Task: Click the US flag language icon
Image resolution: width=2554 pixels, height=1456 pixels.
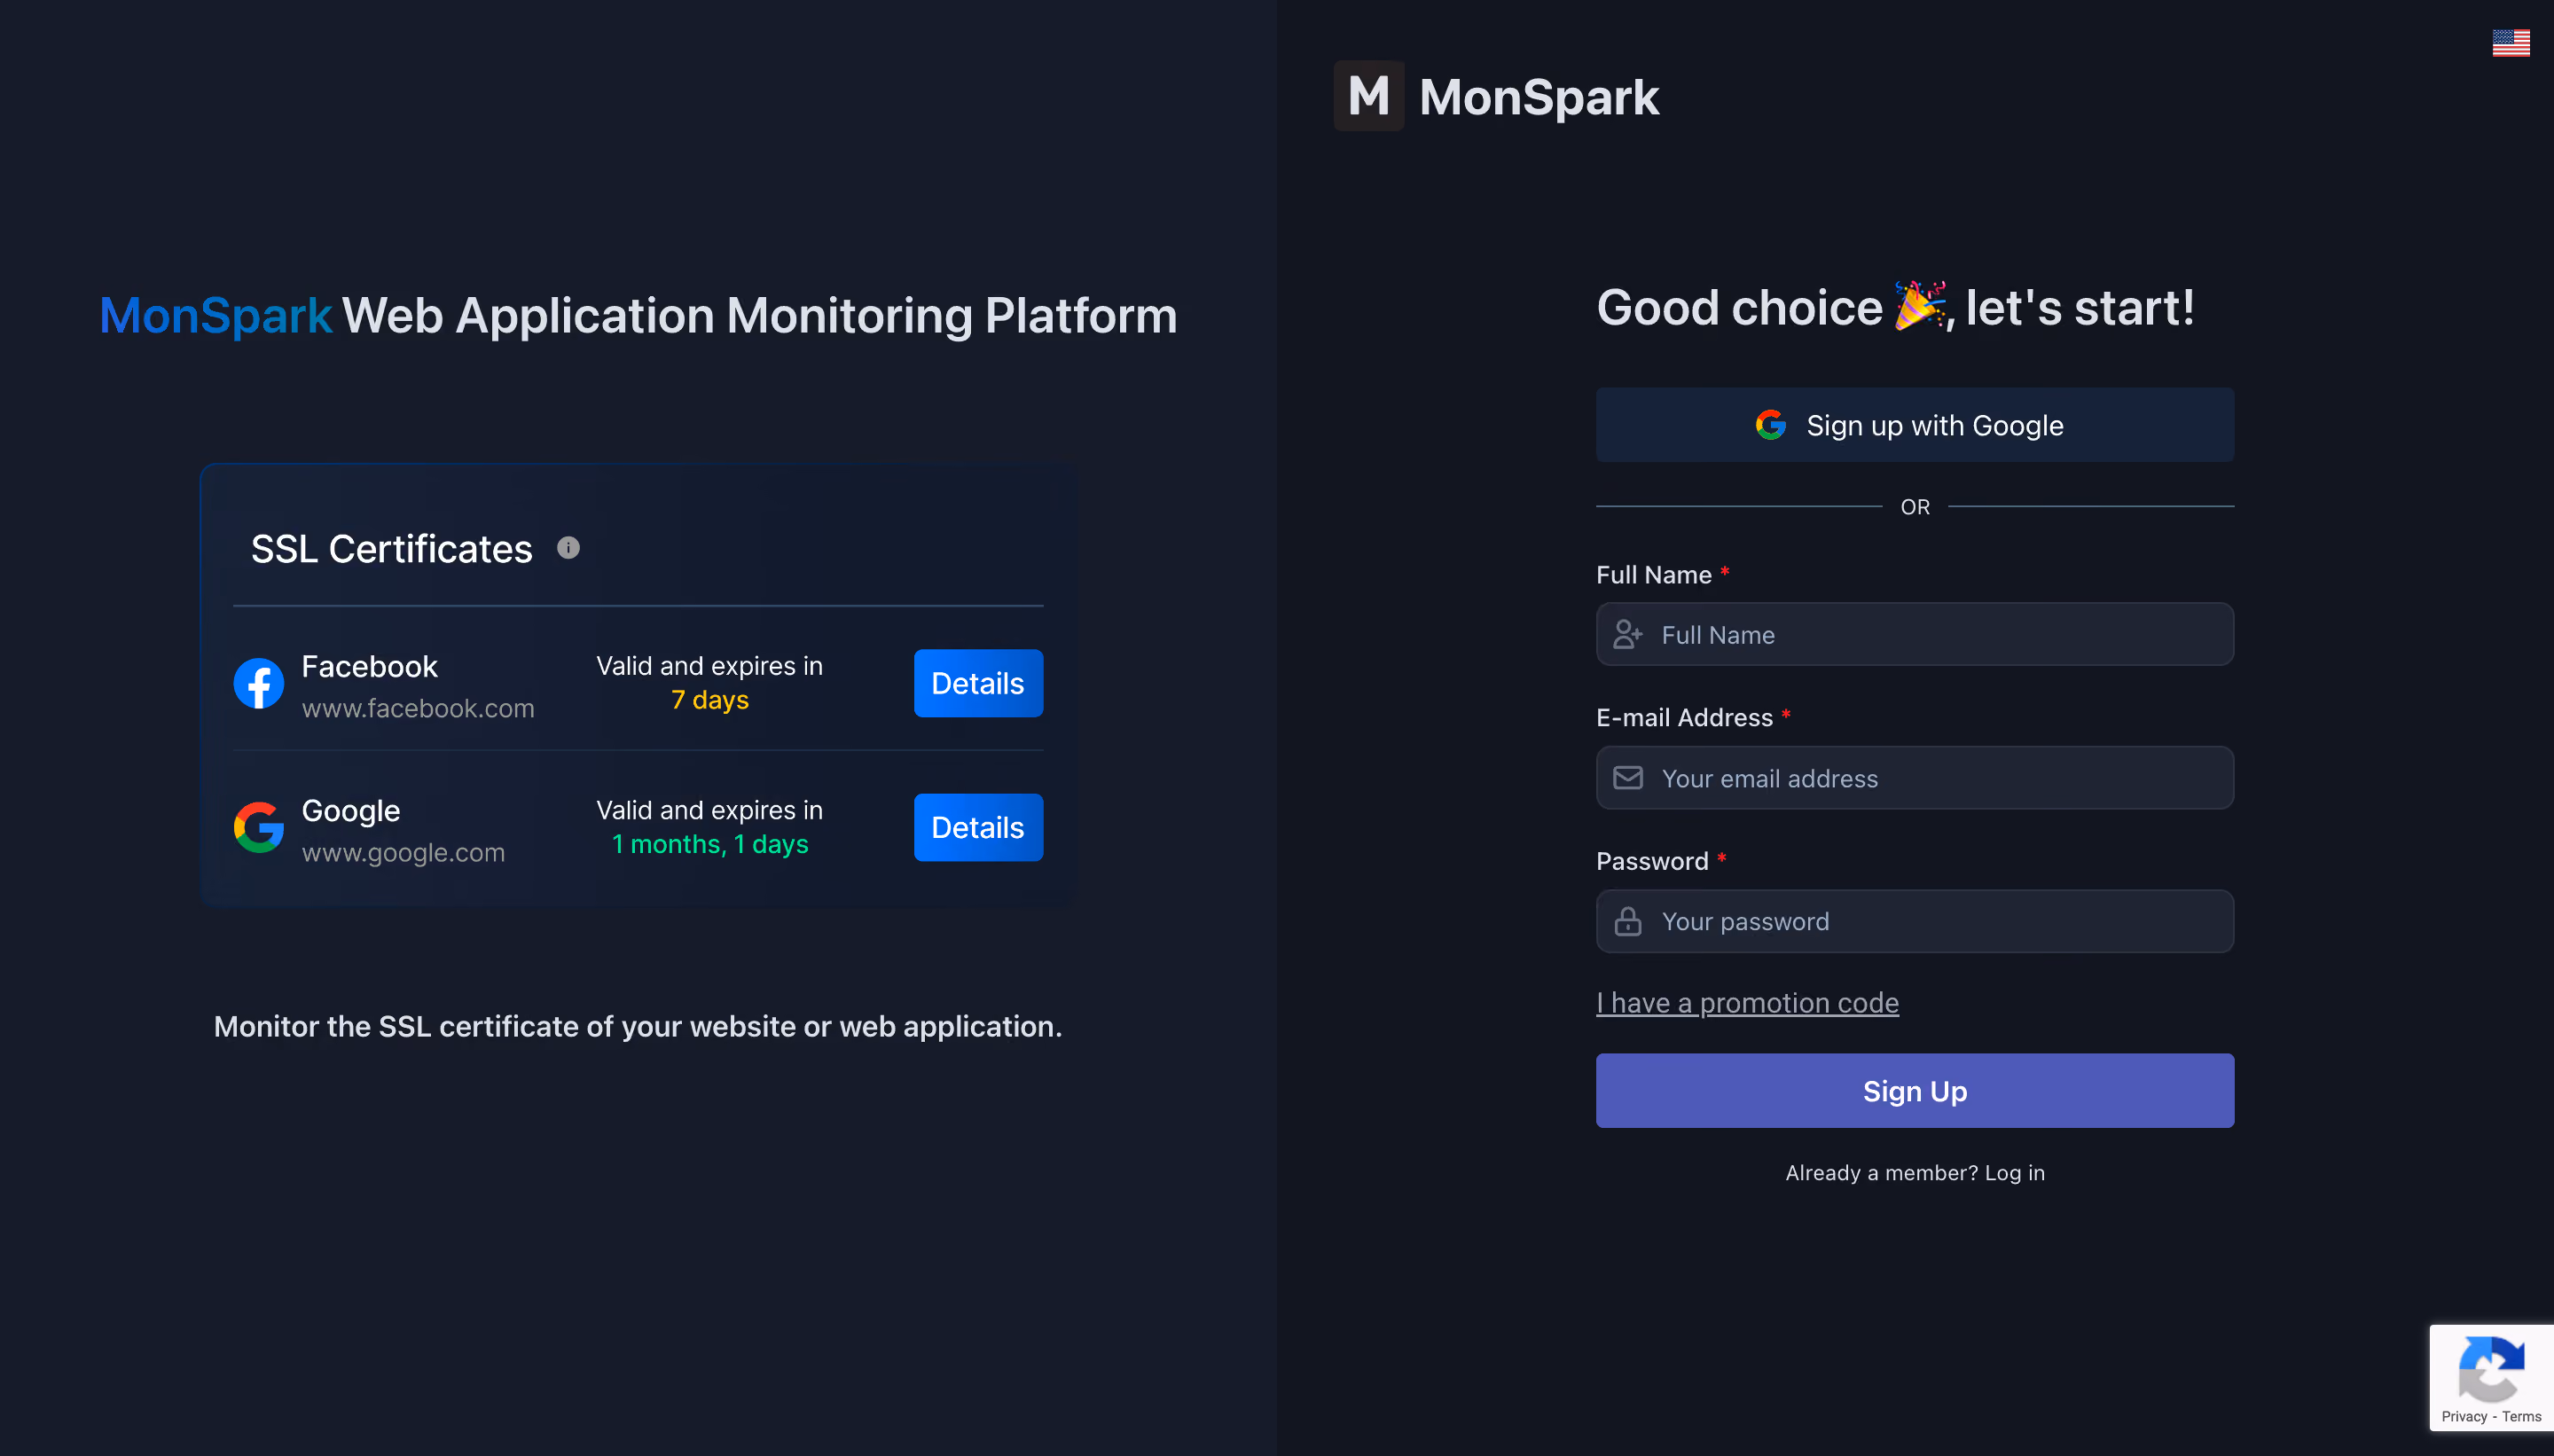Action: pyautogui.click(x=2510, y=43)
